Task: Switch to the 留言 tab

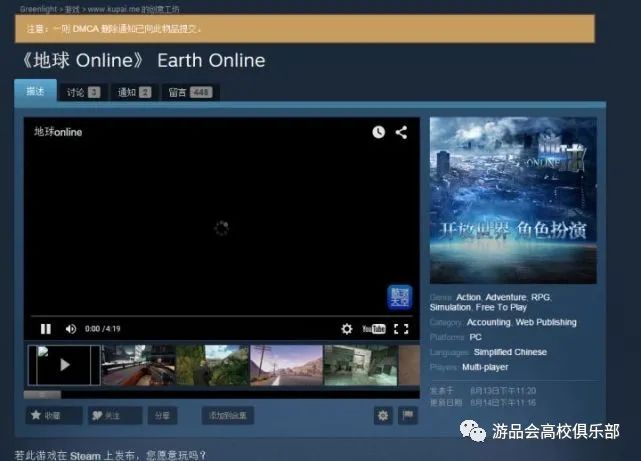Action: (191, 92)
